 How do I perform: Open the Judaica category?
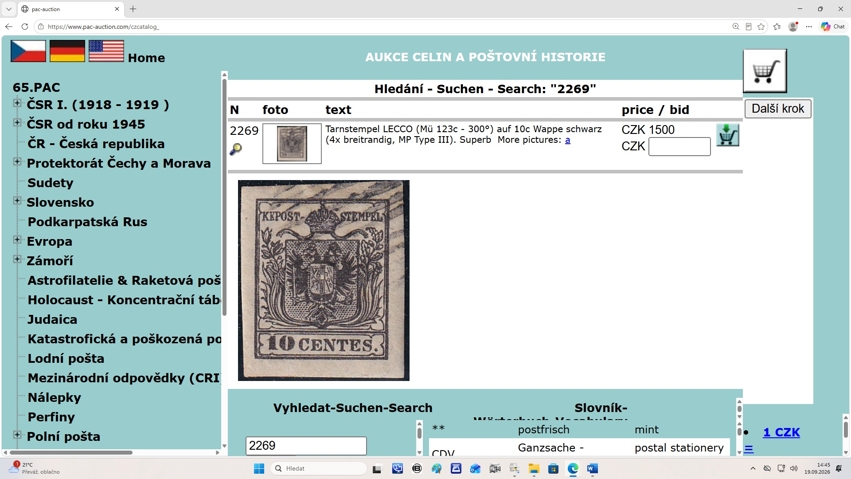[52, 319]
